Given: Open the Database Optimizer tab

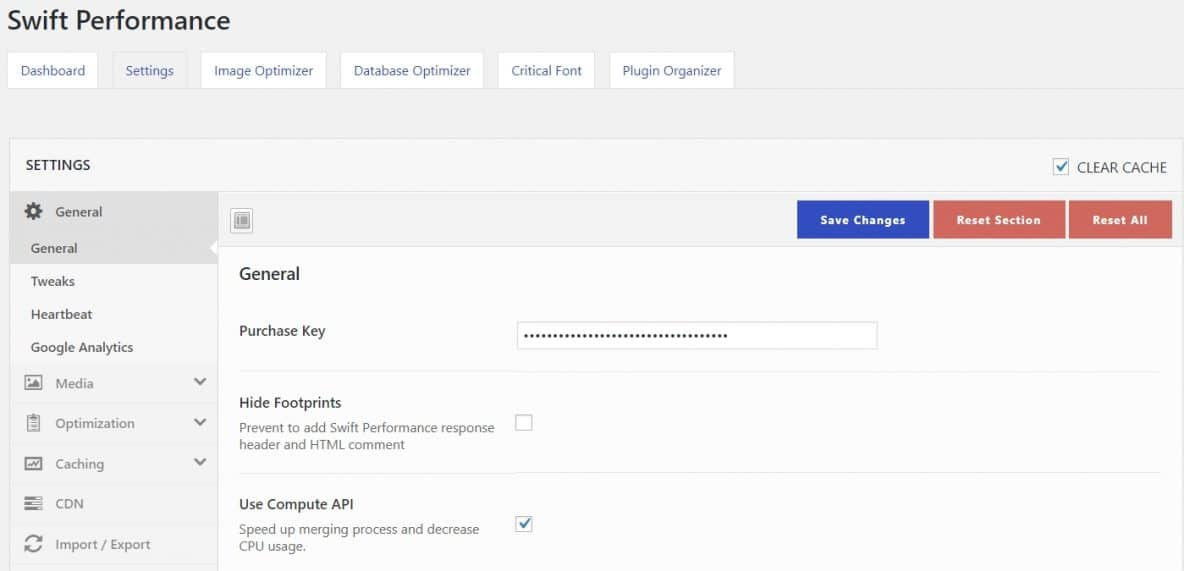Looking at the screenshot, I should (412, 70).
